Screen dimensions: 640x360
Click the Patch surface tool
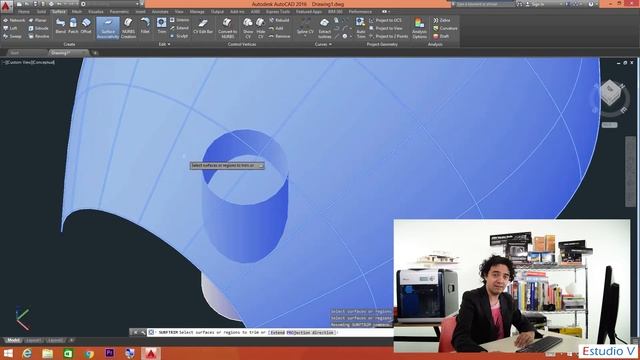[x=73, y=26]
